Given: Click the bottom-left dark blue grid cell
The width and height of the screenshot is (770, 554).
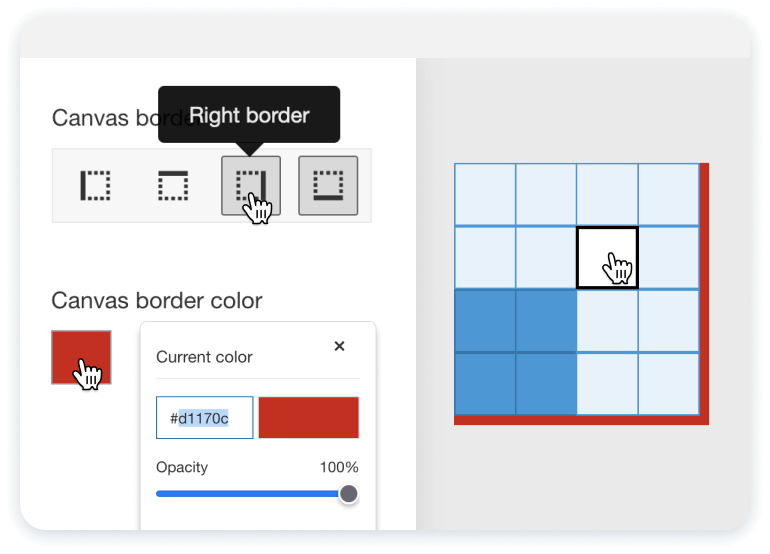Looking at the screenshot, I should [485, 384].
